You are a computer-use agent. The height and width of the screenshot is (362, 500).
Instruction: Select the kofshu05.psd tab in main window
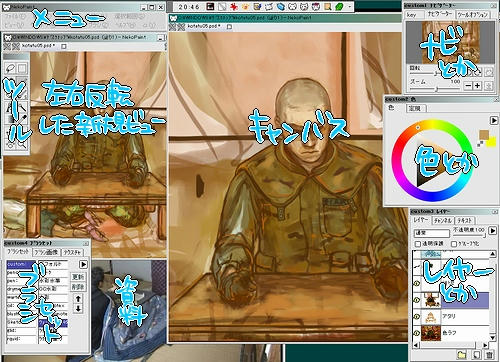coord(204,26)
